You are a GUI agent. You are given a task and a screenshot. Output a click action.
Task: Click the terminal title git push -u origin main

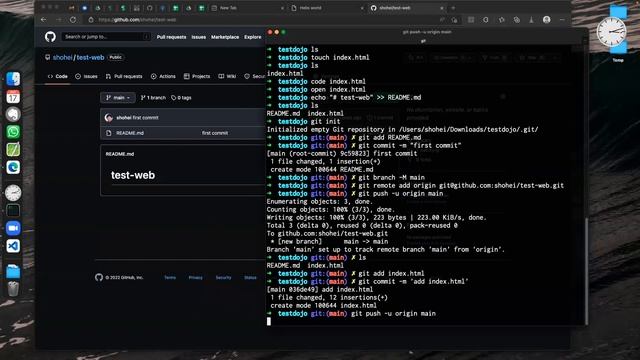coord(427,32)
